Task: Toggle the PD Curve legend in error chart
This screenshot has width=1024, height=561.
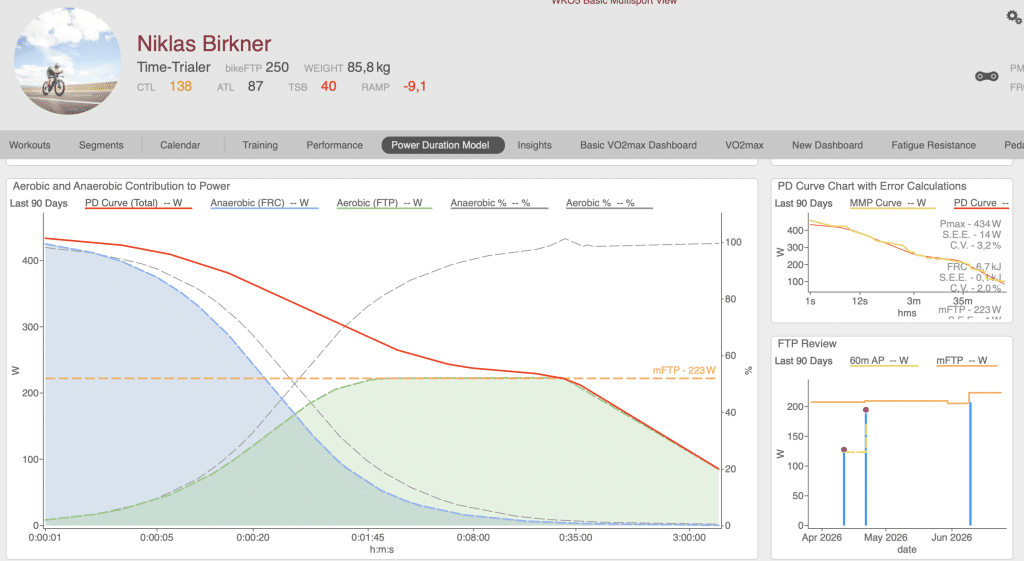Action: tap(981, 203)
